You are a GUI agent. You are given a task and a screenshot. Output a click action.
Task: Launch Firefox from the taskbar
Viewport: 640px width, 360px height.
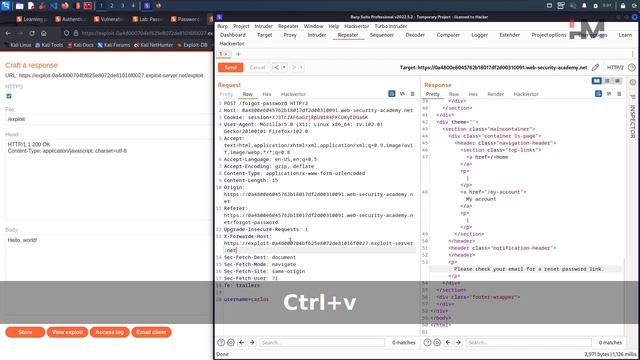pos(65,6)
